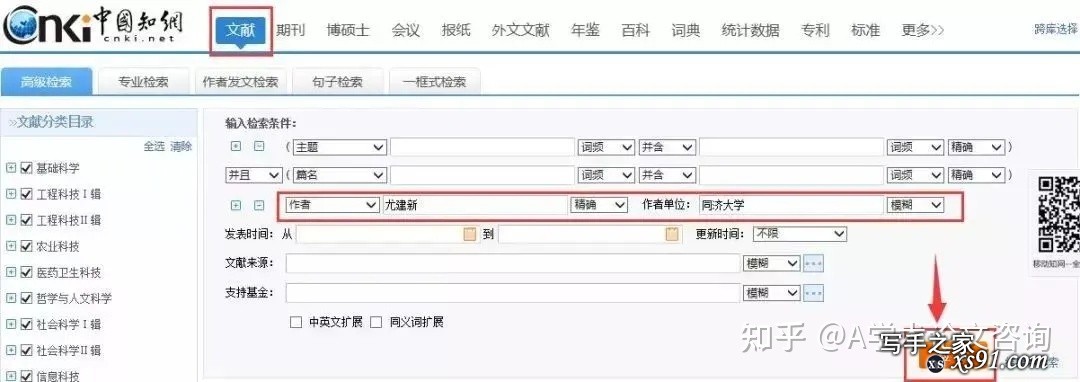Uncheck the 工程科技Ⅰ辑 category
The image size is (1080, 382).
[x=27, y=194]
